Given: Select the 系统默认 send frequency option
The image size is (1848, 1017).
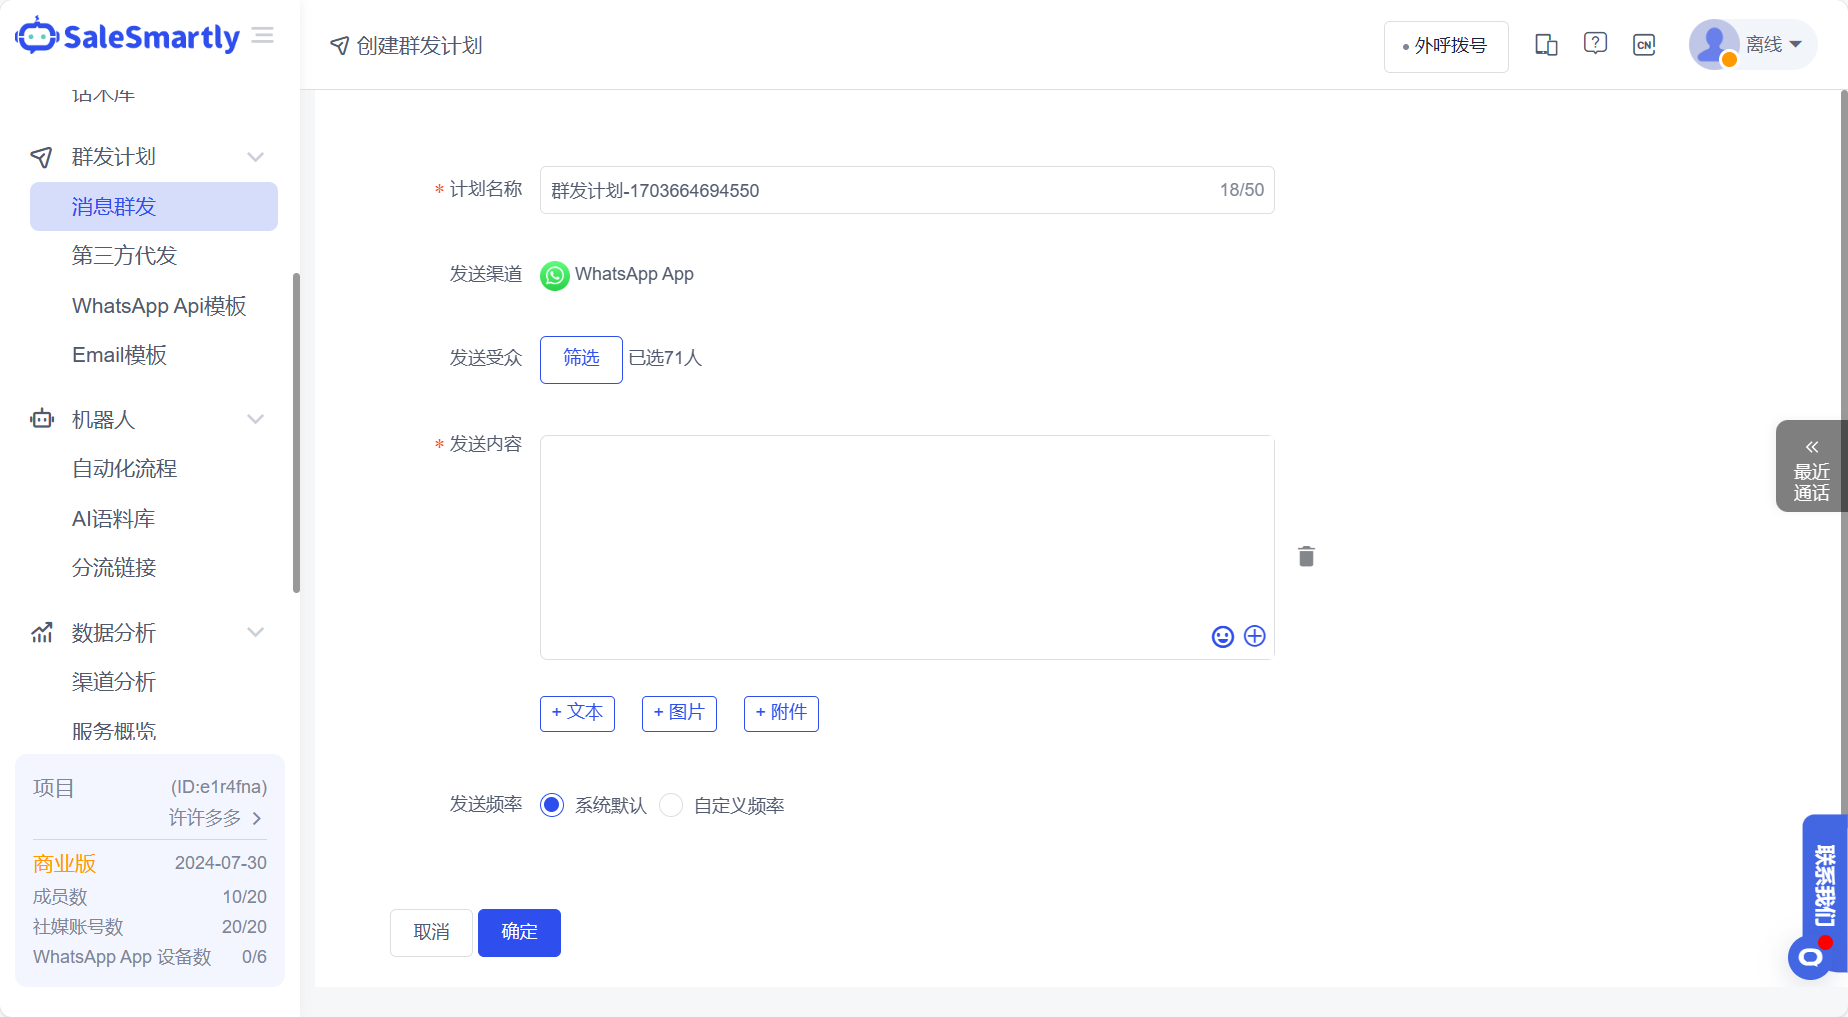Looking at the screenshot, I should (551, 804).
